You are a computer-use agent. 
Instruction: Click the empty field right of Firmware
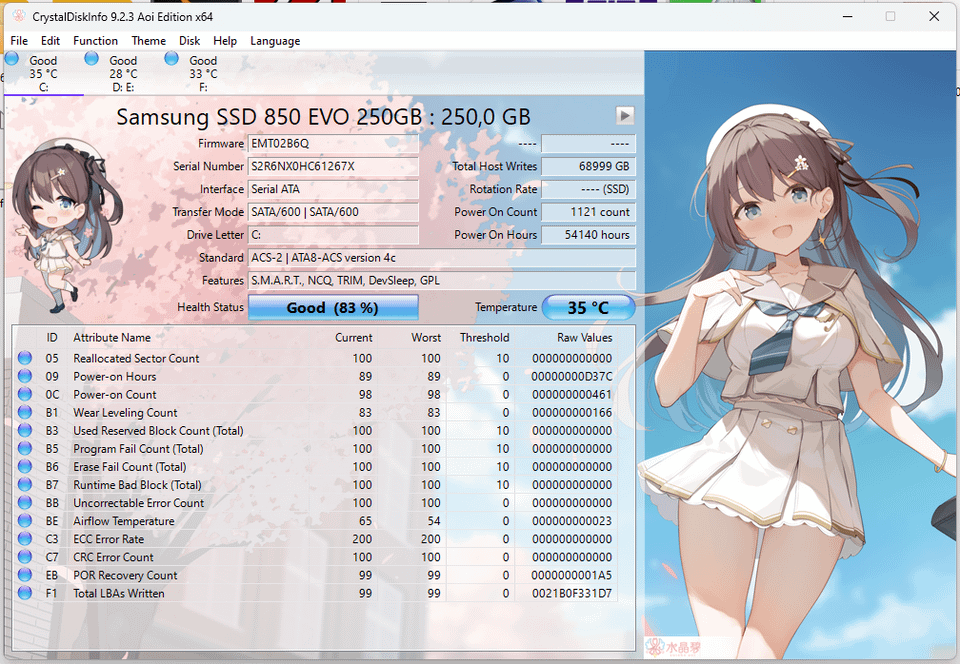[588, 143]
